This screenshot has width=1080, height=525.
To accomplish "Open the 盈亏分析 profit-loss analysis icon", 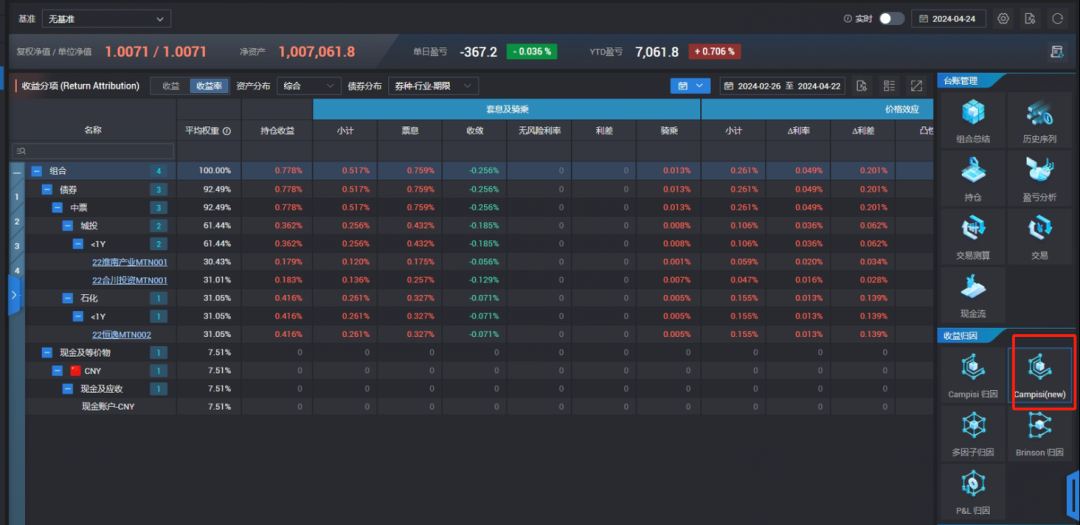I will coord(1039,178).
